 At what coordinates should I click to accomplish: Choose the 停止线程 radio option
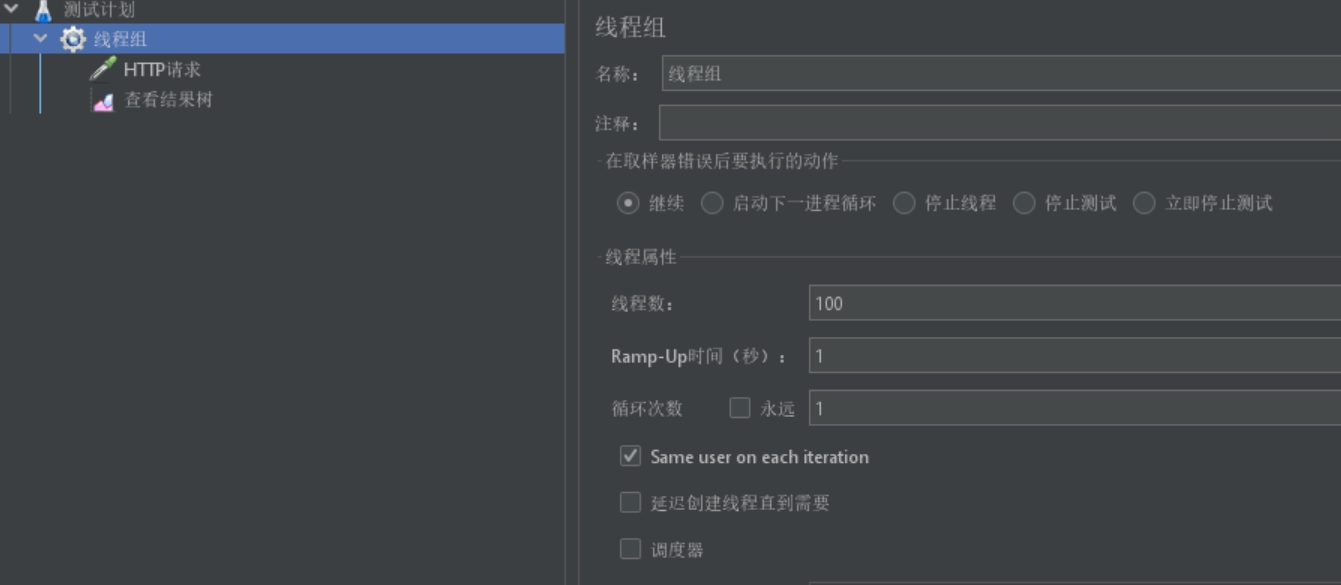click(904, 203)
